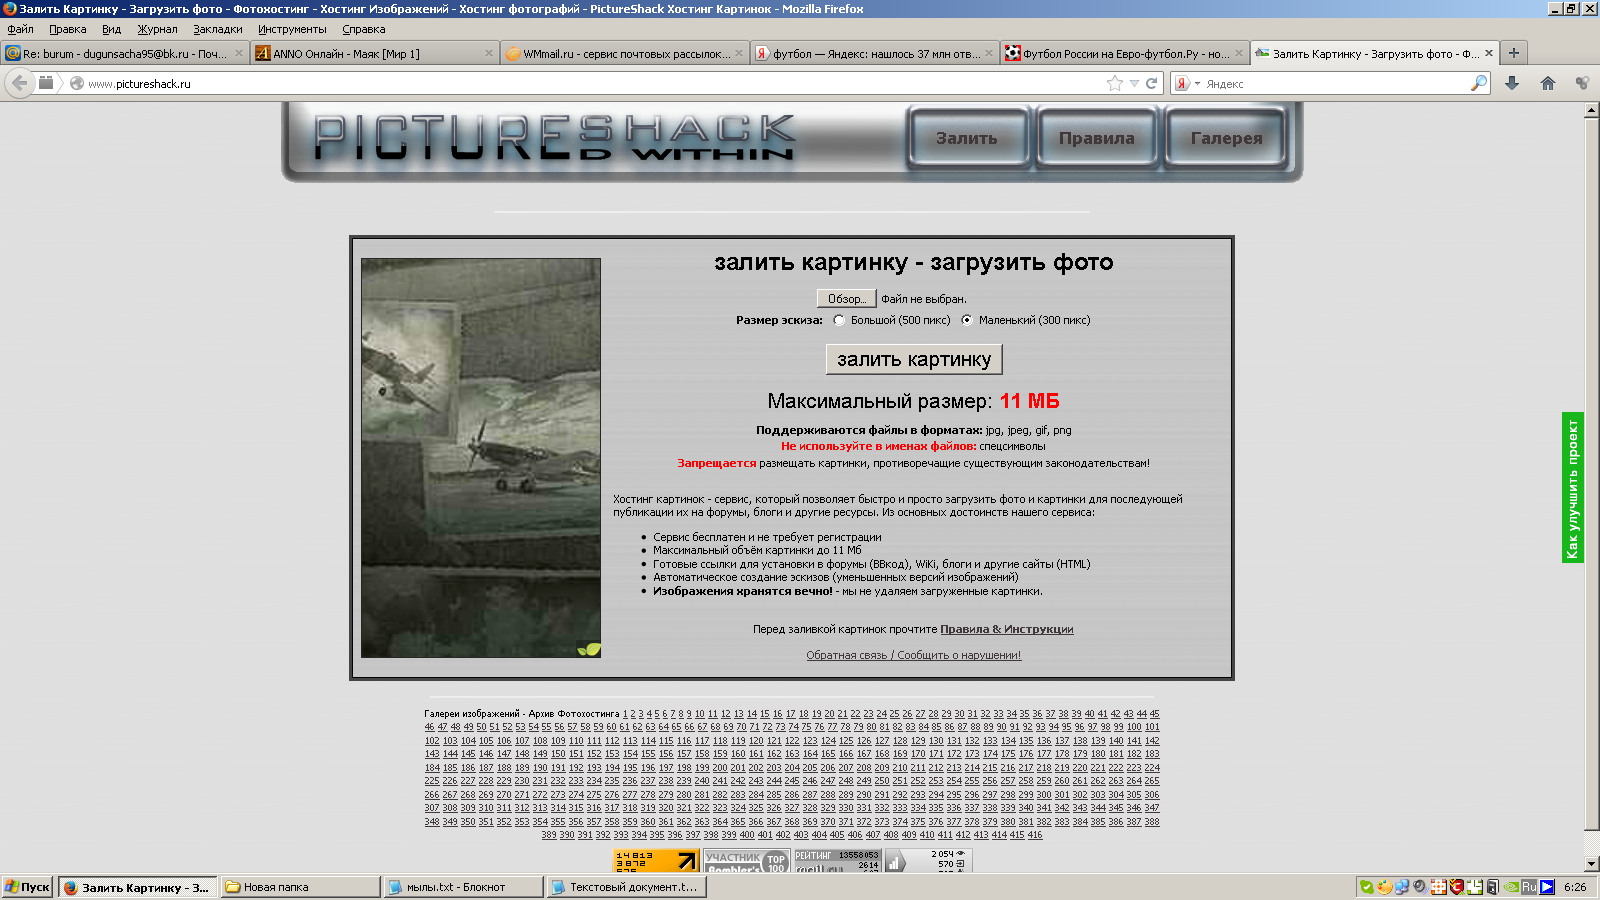Viewport: 1600px width, 900px height.
Task: Open the network connections tray icon
Action: [1402, 887]
